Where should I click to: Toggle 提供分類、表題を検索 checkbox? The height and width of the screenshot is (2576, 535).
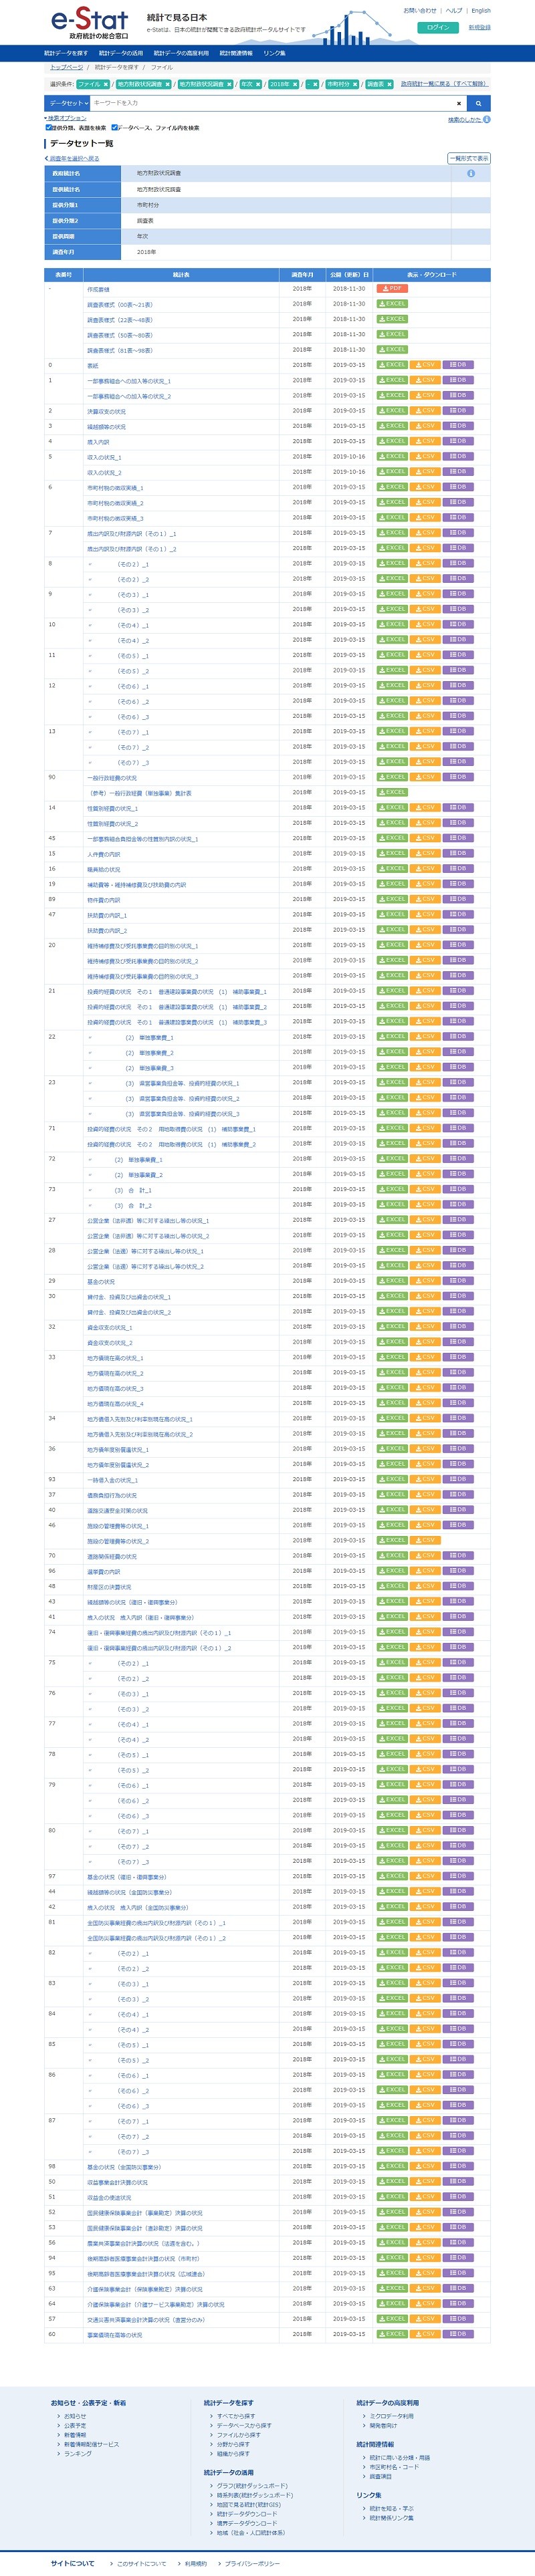coord(49,128)
